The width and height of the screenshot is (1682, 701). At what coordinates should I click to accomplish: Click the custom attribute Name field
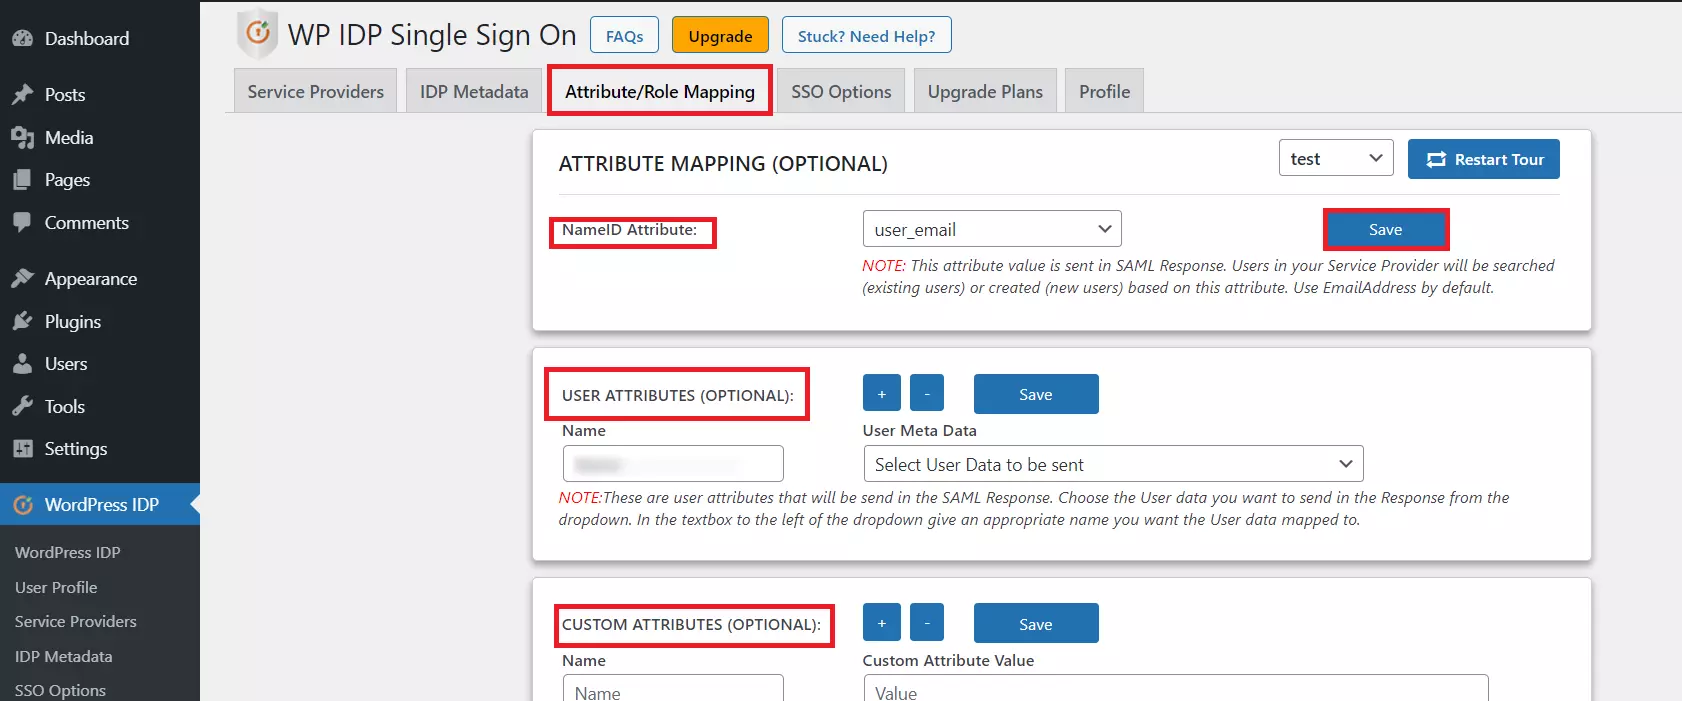click(673, 688)
